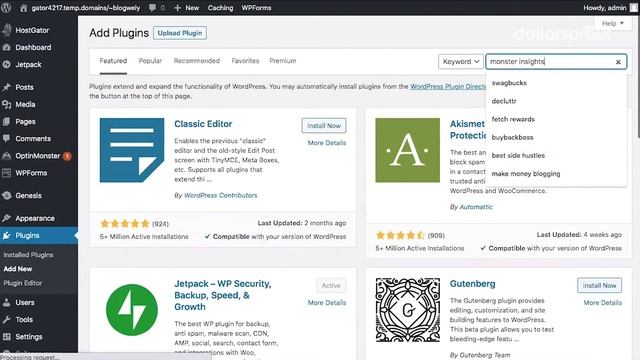Image resolution: width=640 pixels, height=360 pixels.
Task: Click the home icon beside site name
Action: [23, 8]
